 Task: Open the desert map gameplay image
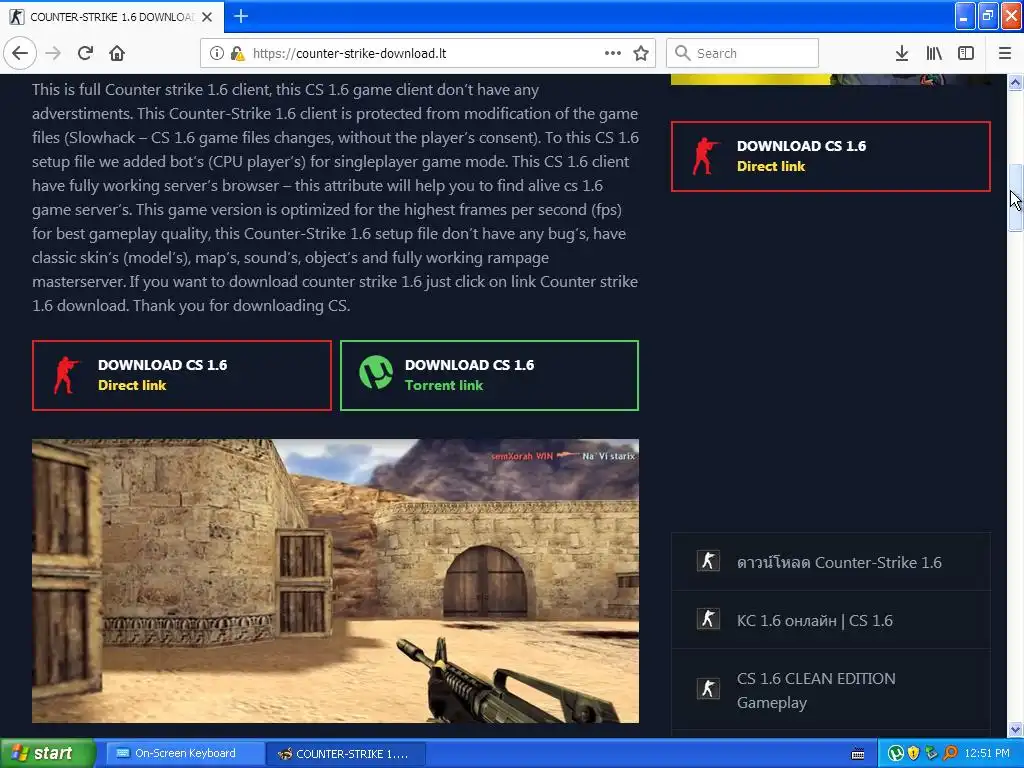(x=335, y=581)
